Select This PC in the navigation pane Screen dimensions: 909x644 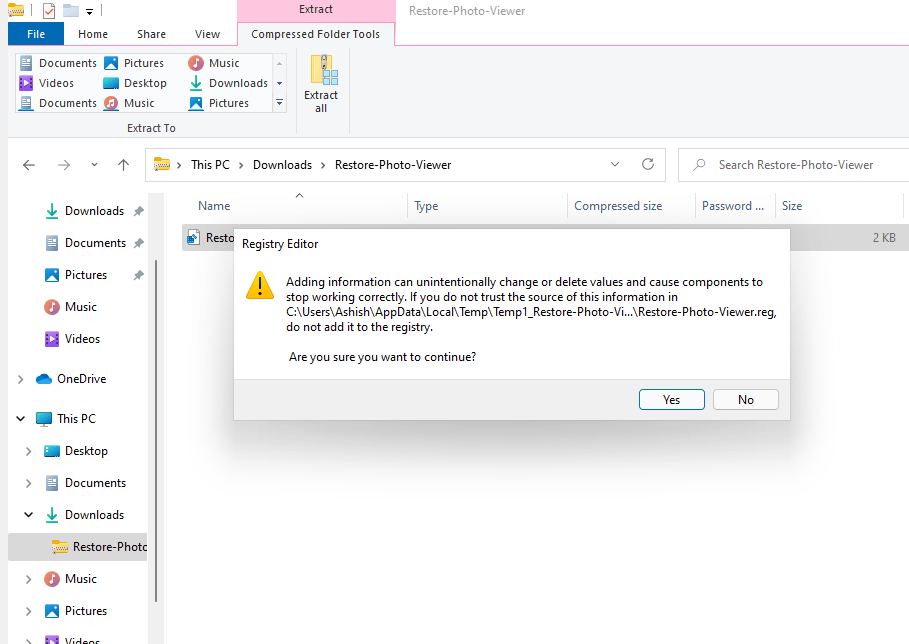pos(66,419)
